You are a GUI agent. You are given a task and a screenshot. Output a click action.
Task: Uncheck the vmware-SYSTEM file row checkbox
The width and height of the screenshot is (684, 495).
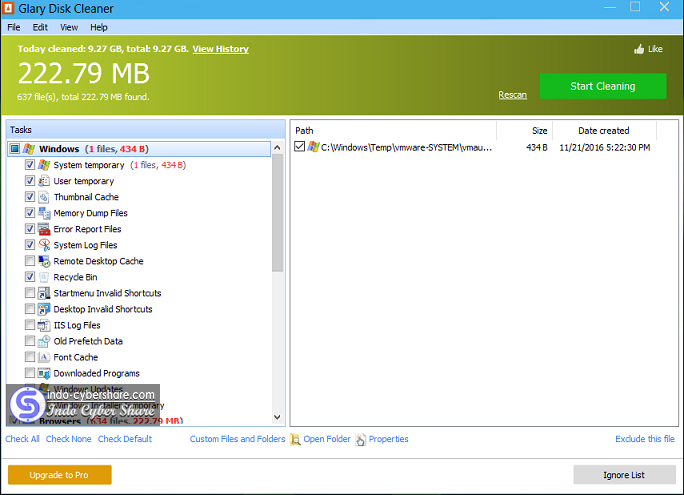pos(299,147)
